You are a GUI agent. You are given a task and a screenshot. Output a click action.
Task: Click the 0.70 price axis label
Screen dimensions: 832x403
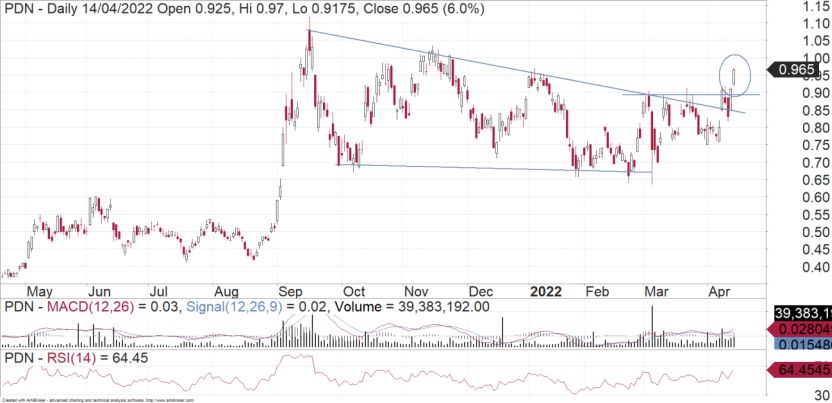816,162
